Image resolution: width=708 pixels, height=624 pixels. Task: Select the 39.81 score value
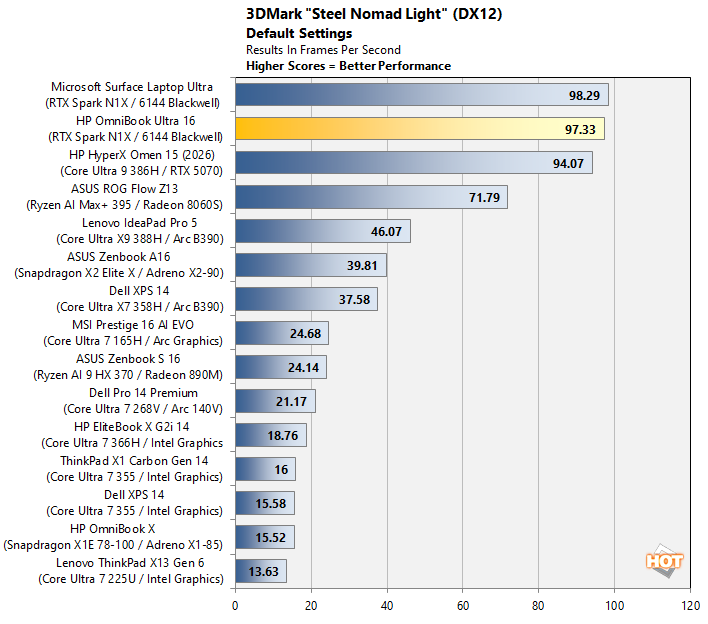click(x=362, y=265)
